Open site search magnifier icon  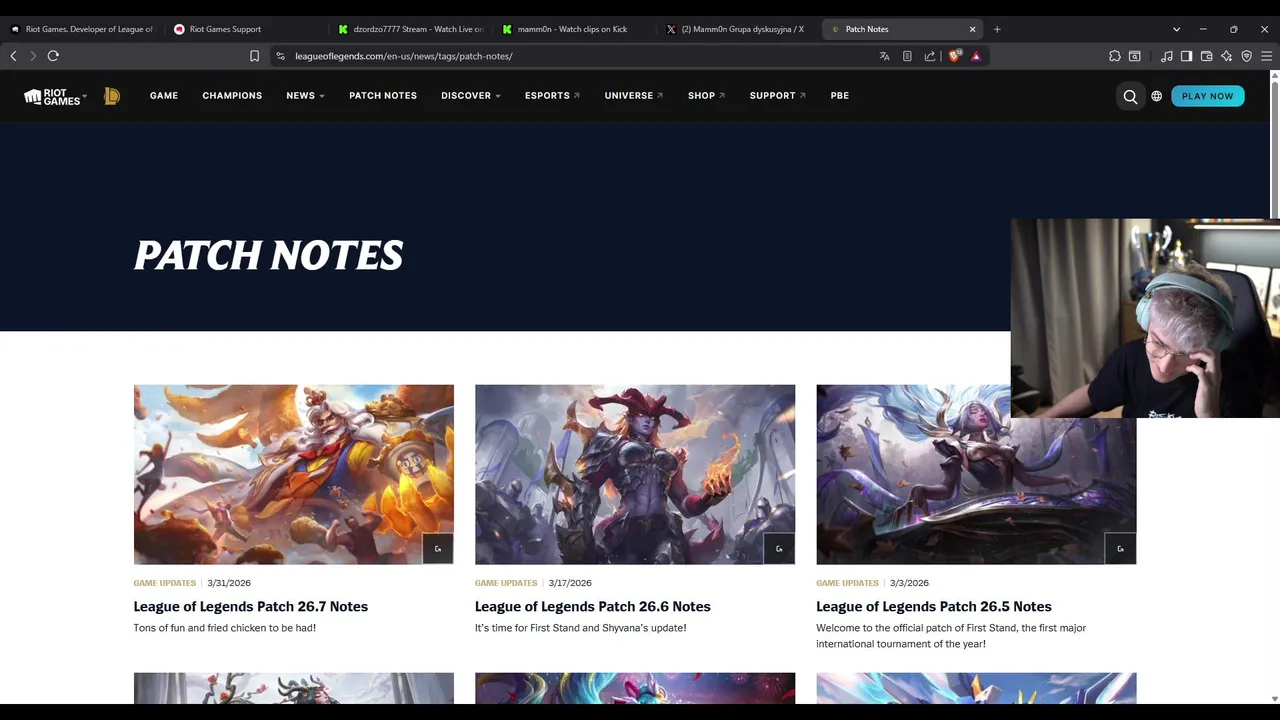[x=1130, y=96]
